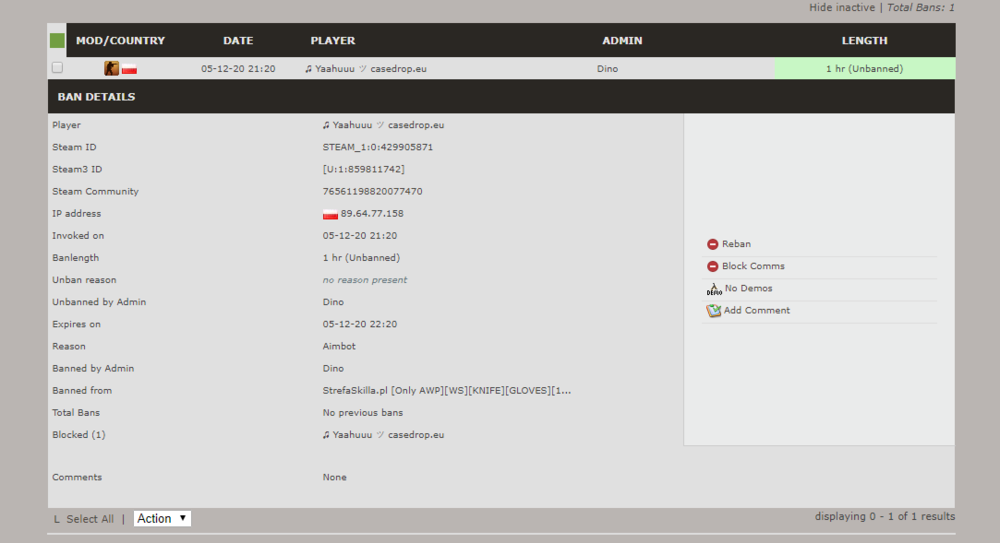The width and height of the screenshot is (1000, 543).
Task: Click the Add Comment notepad icon
Action: [x=713, y=311]
